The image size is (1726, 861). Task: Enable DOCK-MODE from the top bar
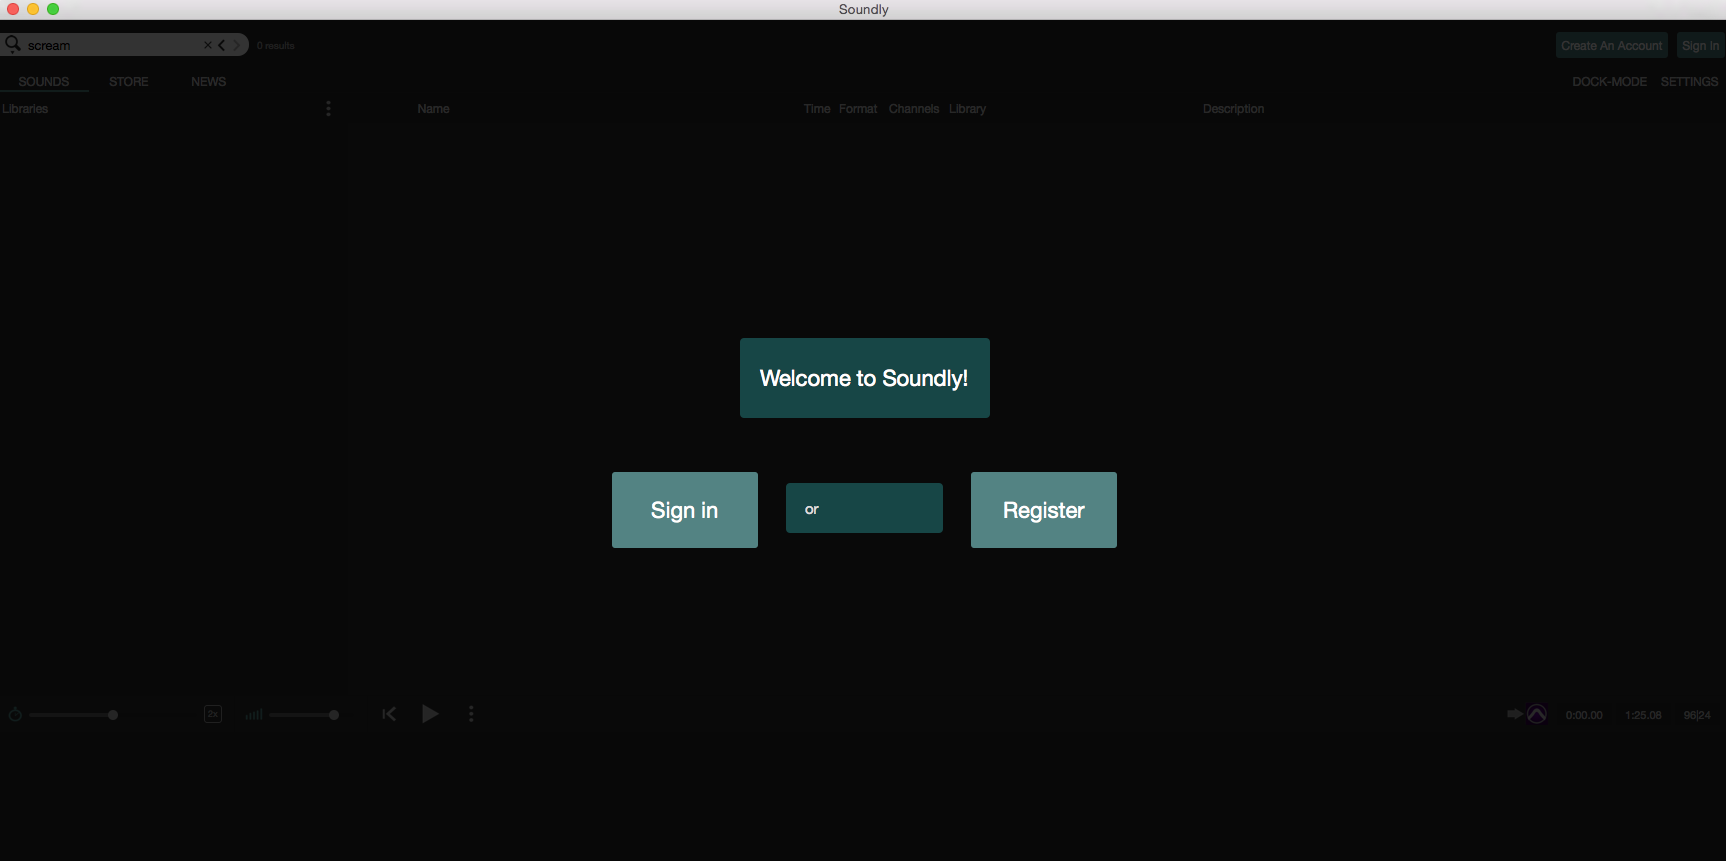(x=1609, y=82)
